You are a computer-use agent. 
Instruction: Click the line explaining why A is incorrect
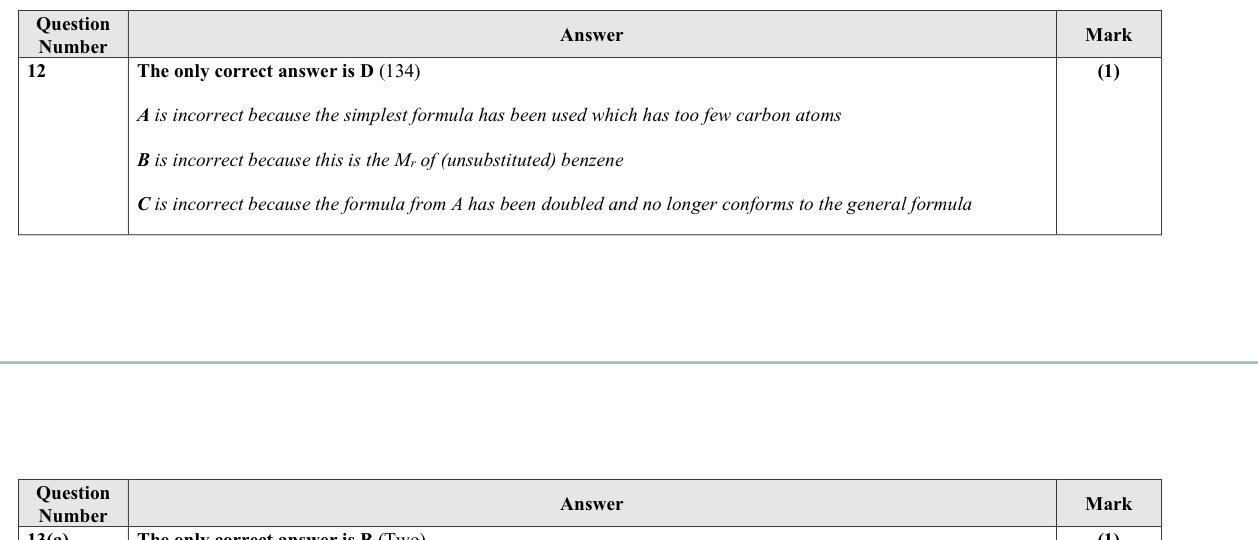pos(489,116)
